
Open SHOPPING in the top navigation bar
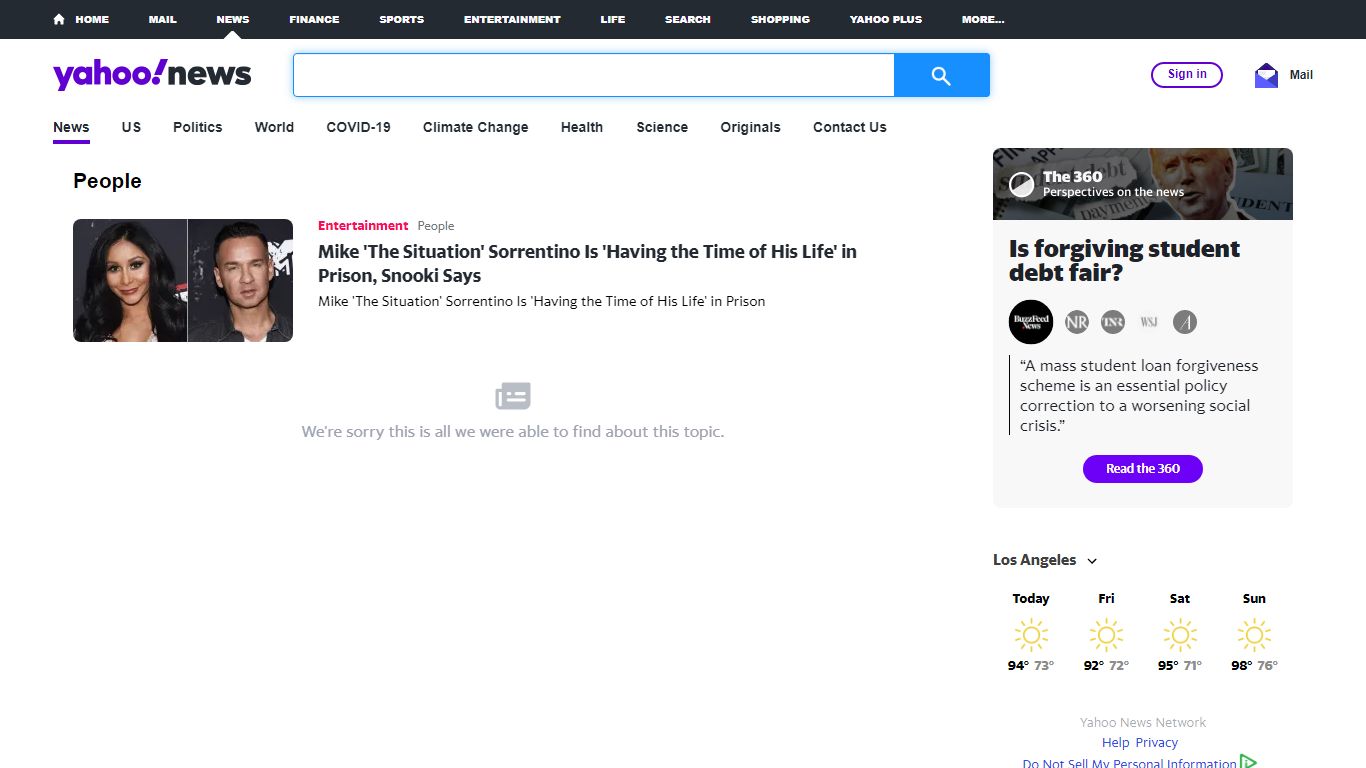point(780,19)
